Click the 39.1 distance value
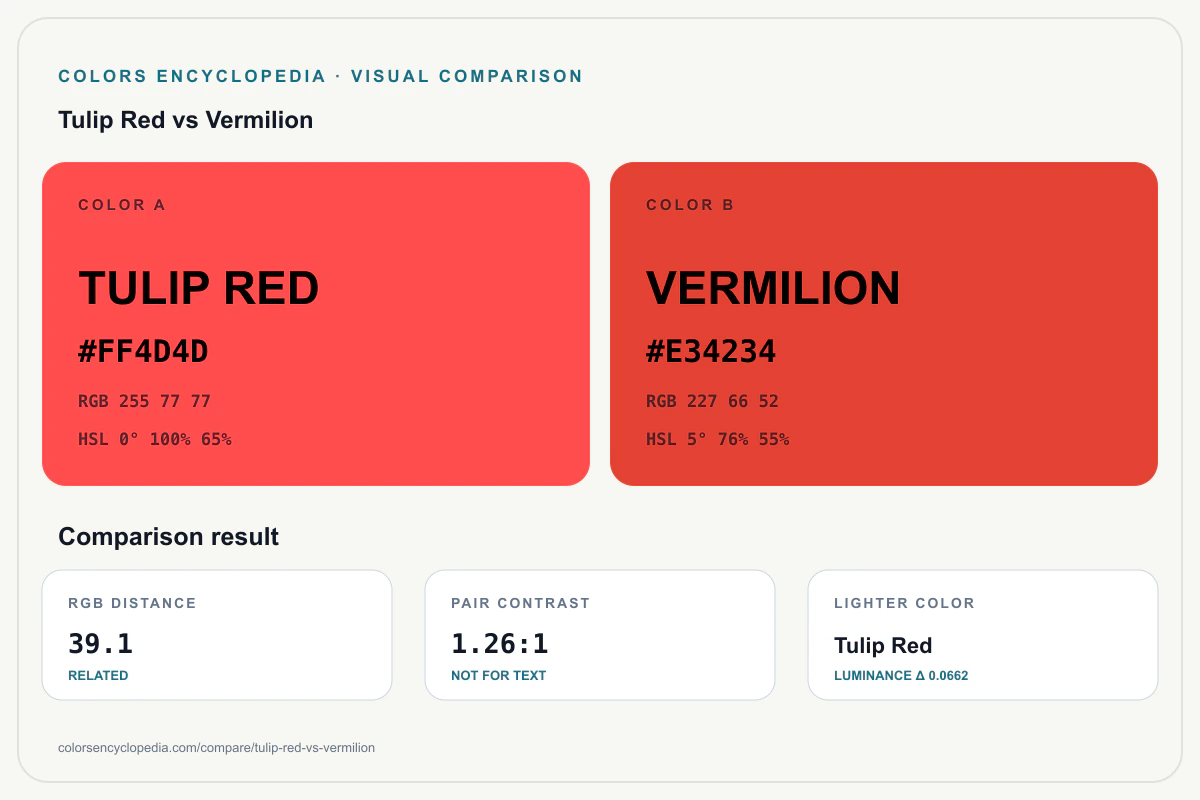Image resolution: width=1200 pixels, height=800 pixels. pos(101,644)
